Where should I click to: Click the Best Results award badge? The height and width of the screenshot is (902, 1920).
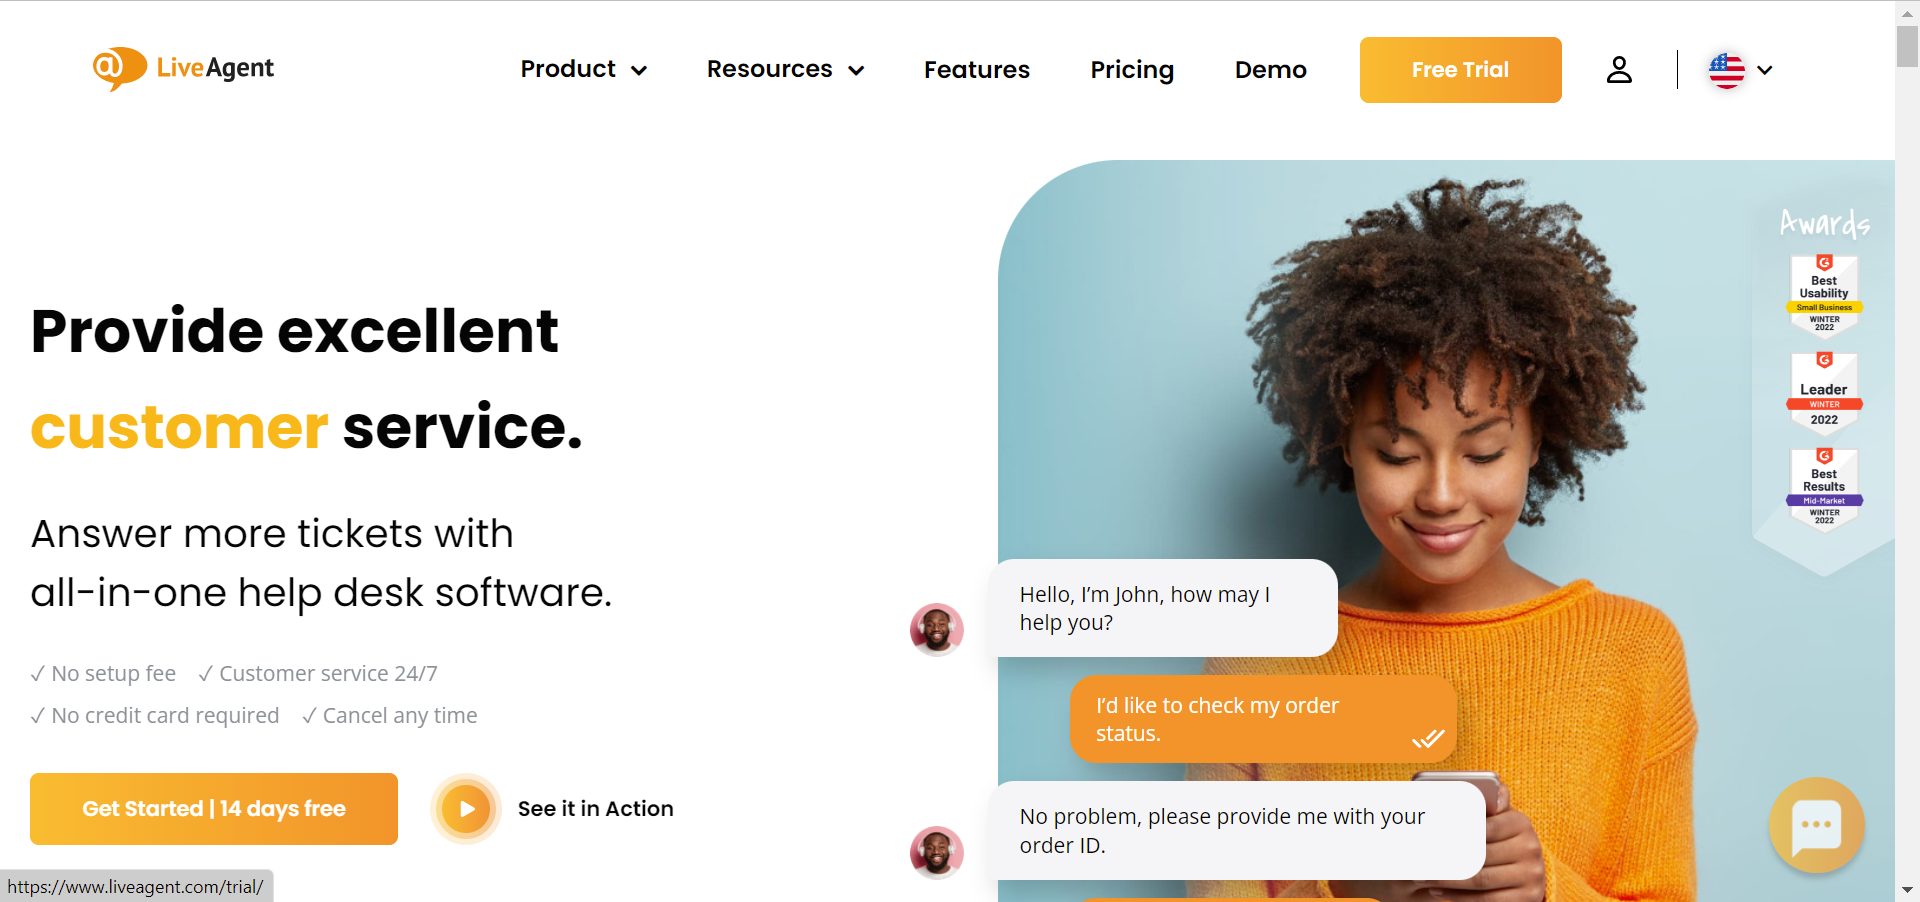(1824, 489)
